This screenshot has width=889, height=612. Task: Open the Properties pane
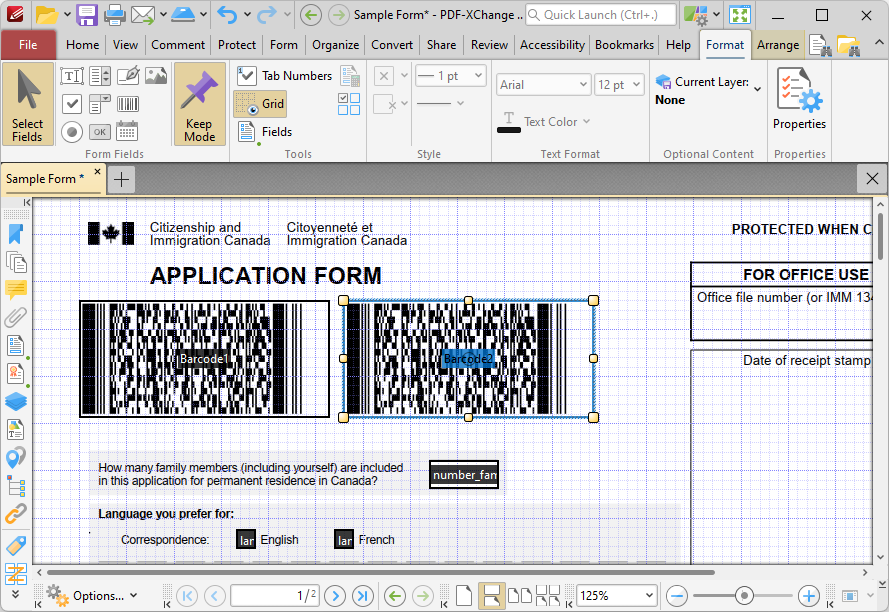(x=799, y=95)
